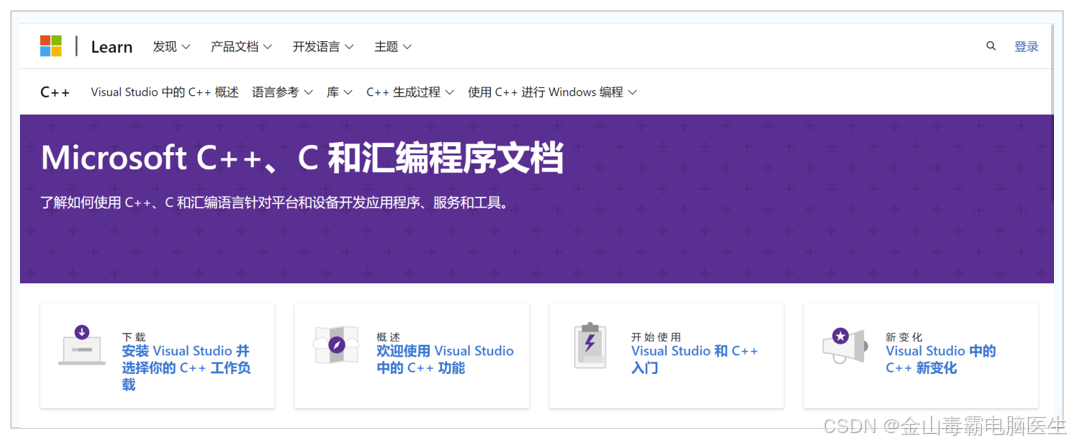
Task: Expand 使用 C++ 进行 Windows 编程 dropdown
Action: [552, 92]
